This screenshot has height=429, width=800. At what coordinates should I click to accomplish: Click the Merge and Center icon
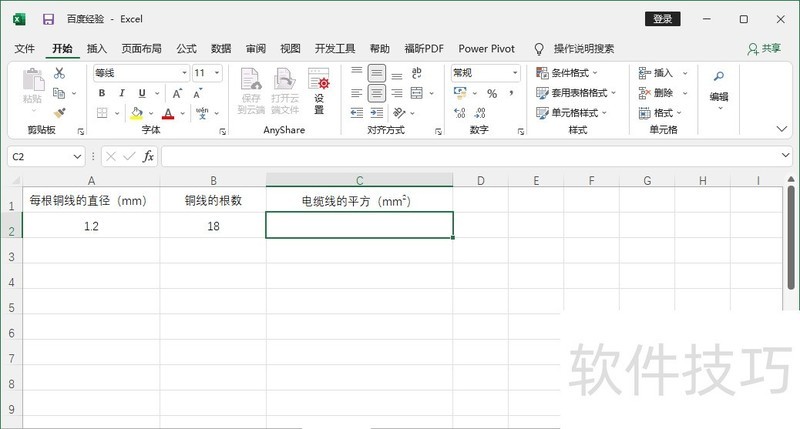(417, 93)
